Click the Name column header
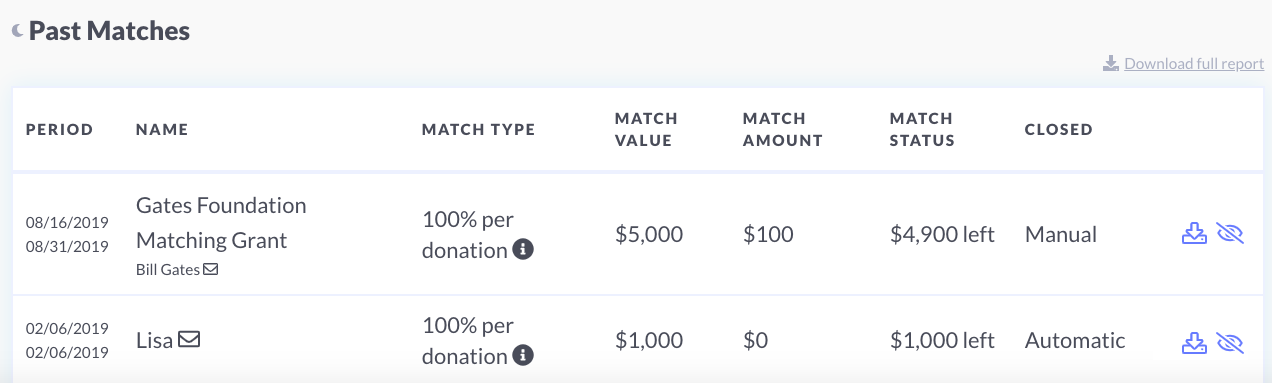Screen dimensions: 1272x383 (162, 129)
